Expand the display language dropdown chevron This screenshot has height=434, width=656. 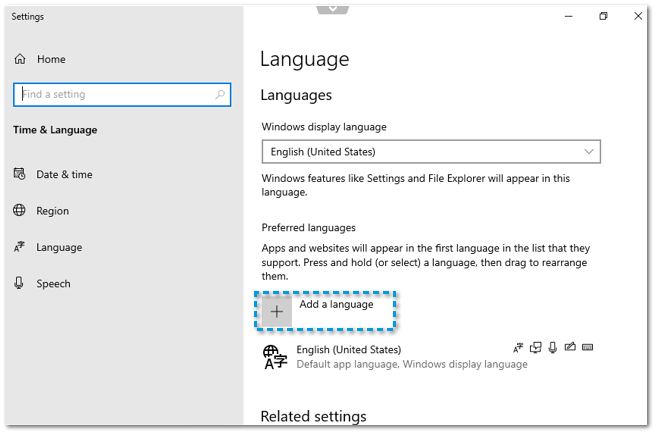click(588, 152)
